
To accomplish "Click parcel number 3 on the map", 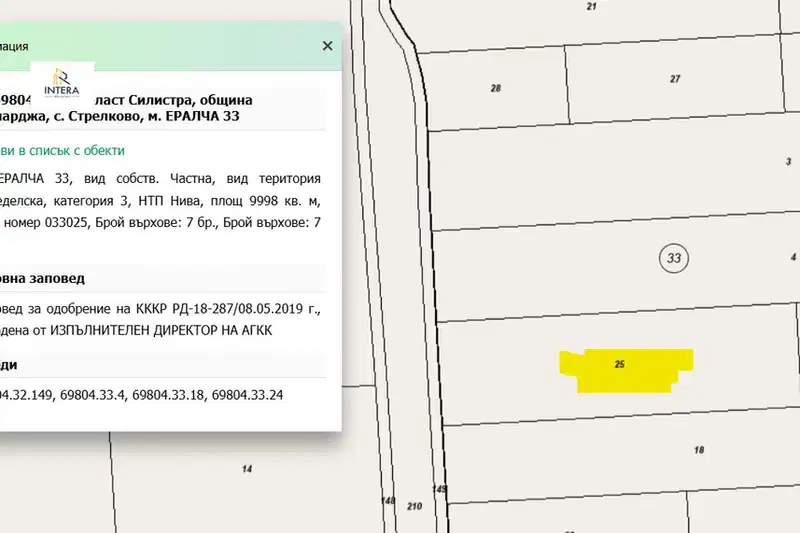I will click(788, 162).
